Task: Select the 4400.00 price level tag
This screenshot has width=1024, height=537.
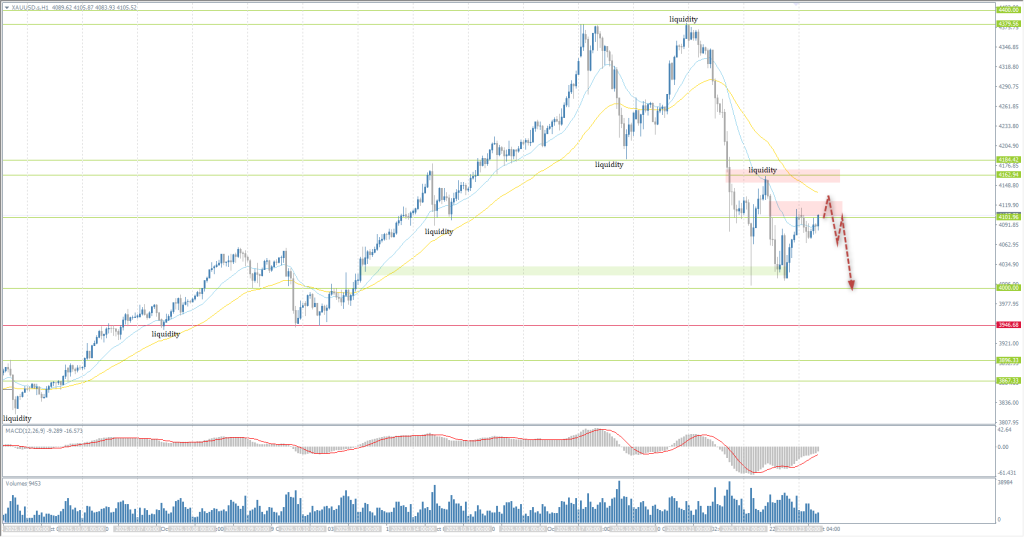Action: (x=1007, y=9)
